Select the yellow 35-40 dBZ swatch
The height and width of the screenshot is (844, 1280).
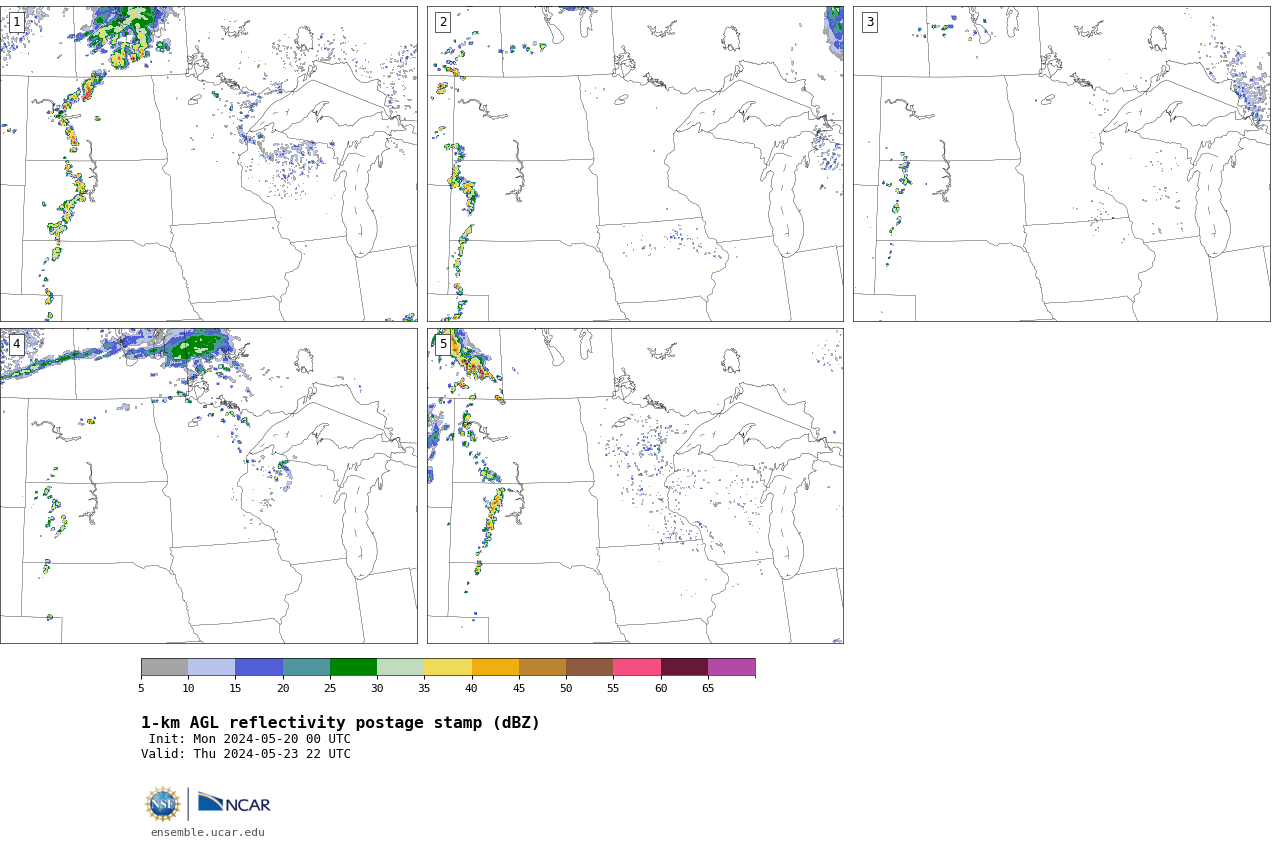click(448, 667)
